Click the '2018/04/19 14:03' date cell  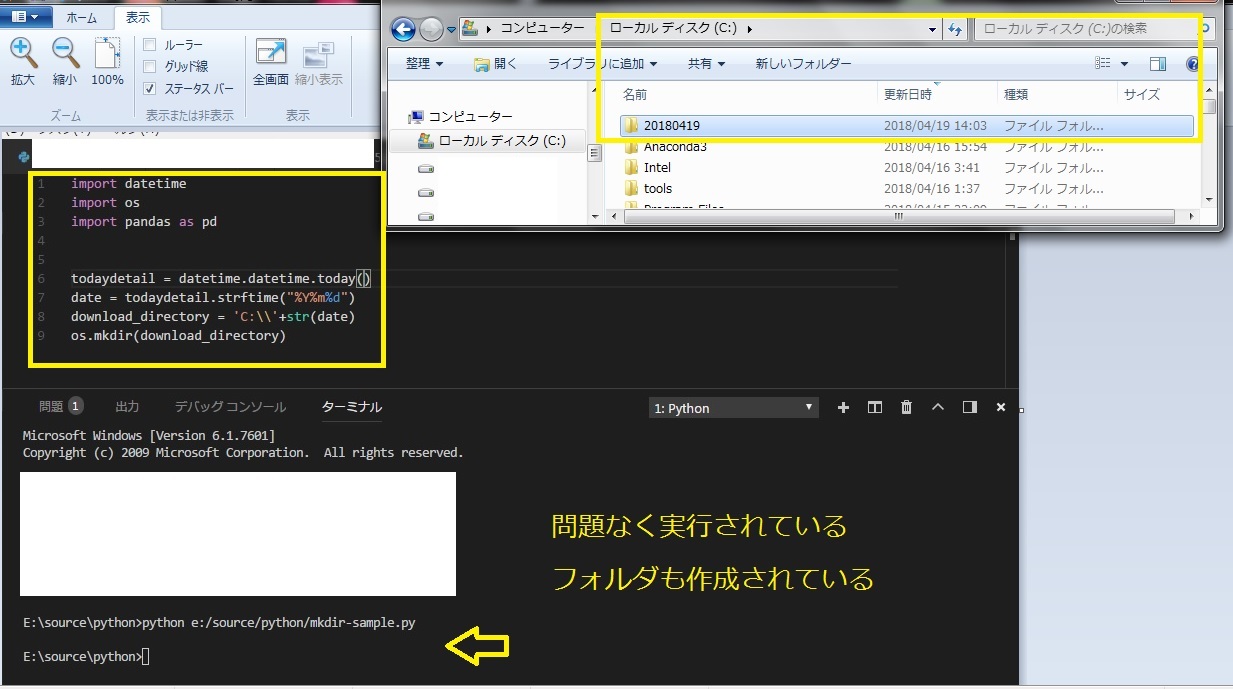click(x=935, y=126)
